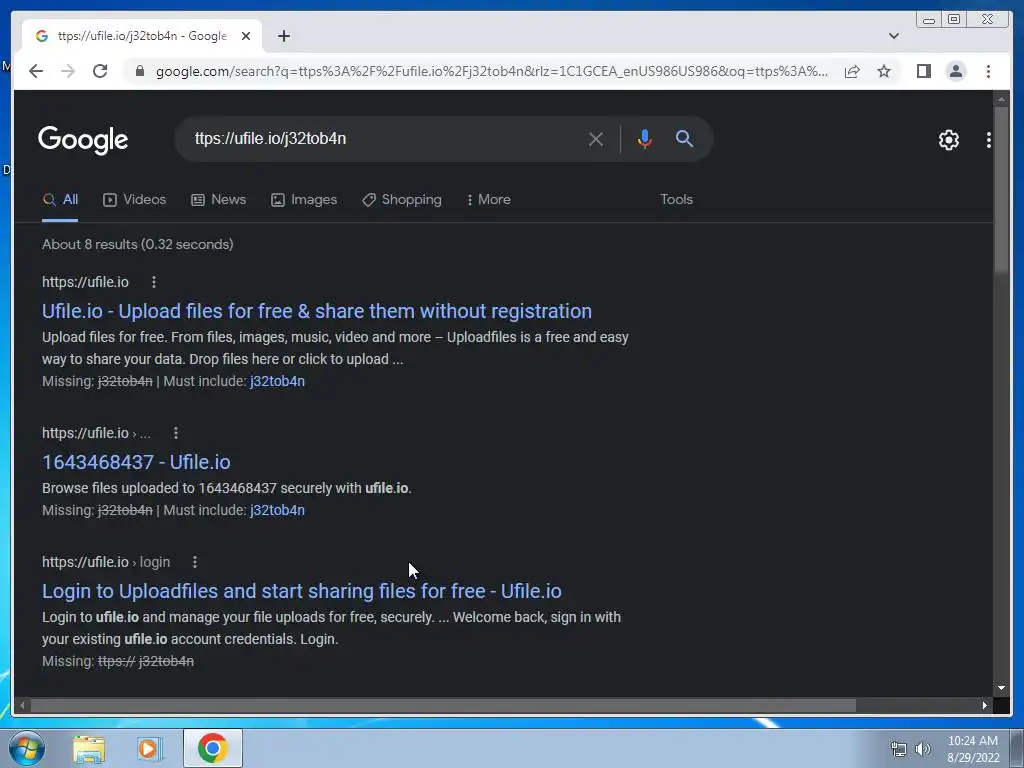1024x768 pixels.
Task: Close the Google search tab
Action: click(x=246, y=36)
